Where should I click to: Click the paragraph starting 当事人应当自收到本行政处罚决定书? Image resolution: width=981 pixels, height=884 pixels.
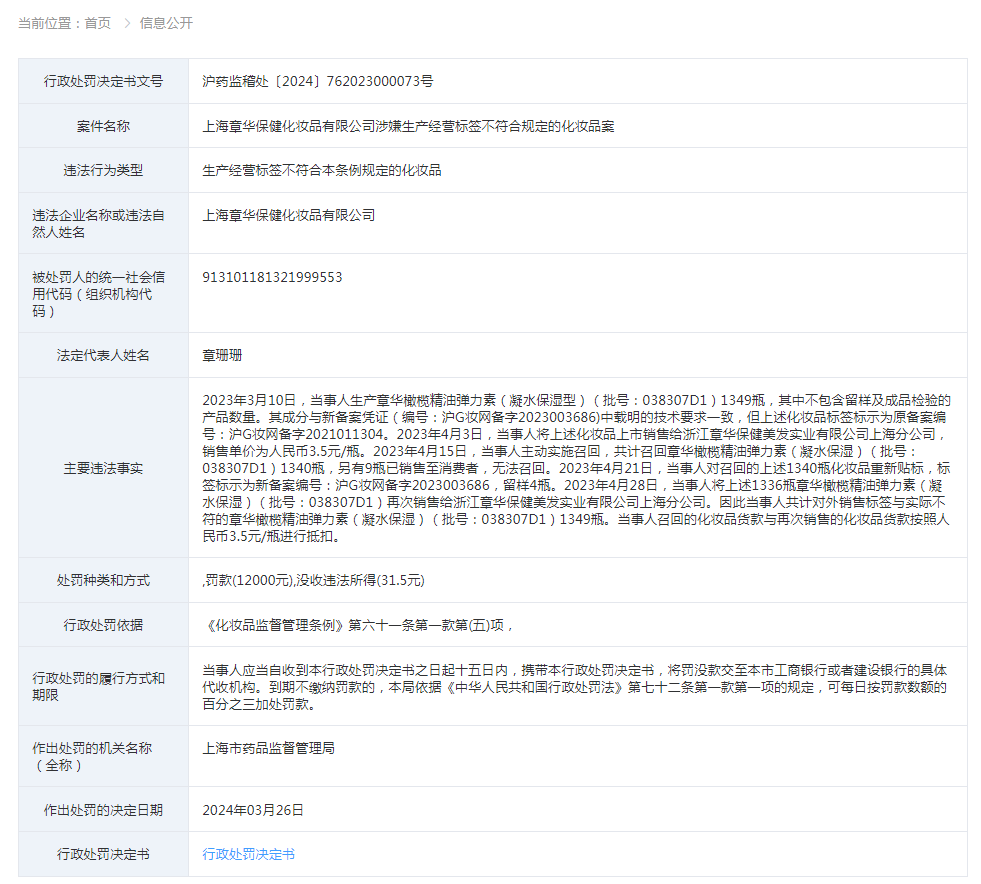click(x=574, y=687)
